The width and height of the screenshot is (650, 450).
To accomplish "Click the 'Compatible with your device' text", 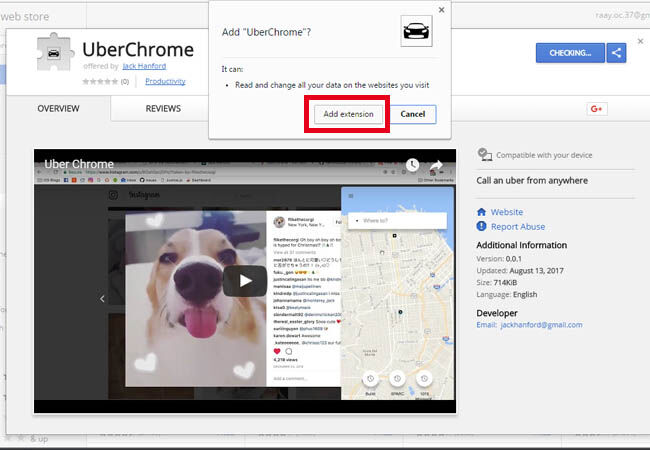I will point(544,155).
